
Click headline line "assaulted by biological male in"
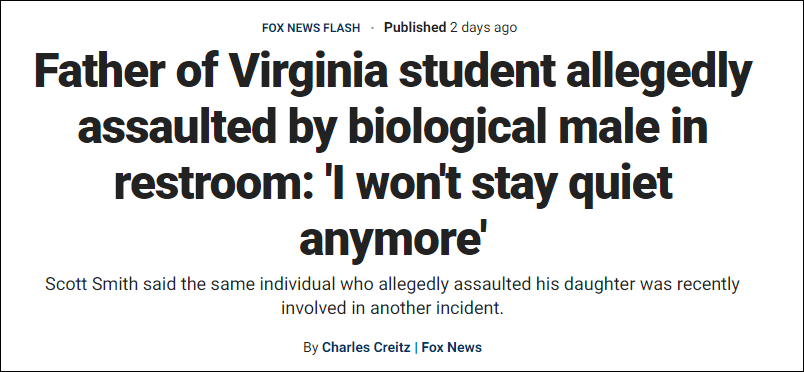pyautogui.click(x=393, y=128)
